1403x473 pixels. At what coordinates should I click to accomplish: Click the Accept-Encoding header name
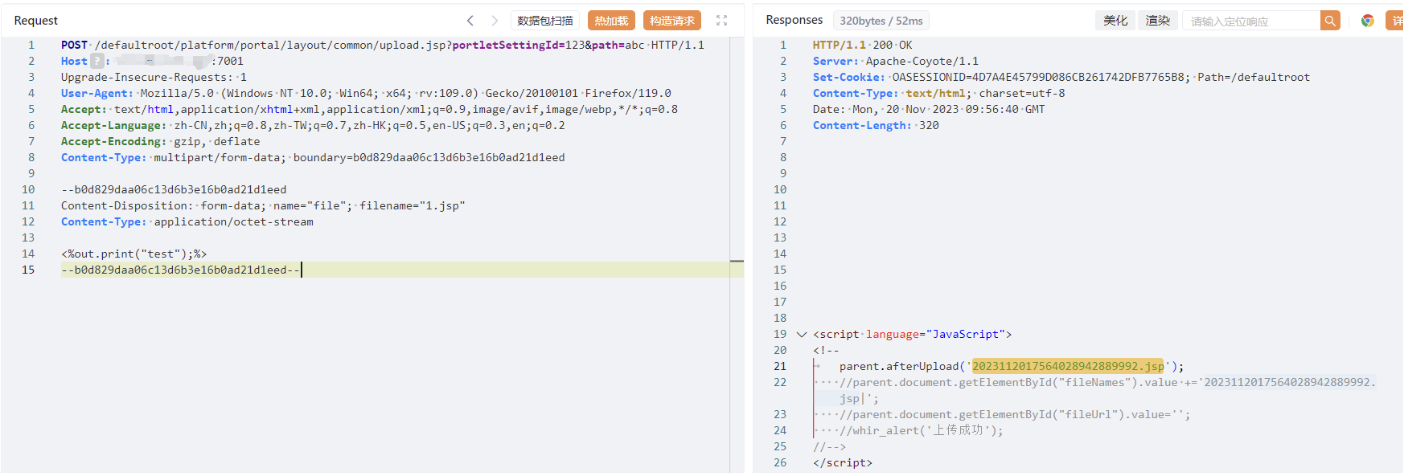(113, 141)
